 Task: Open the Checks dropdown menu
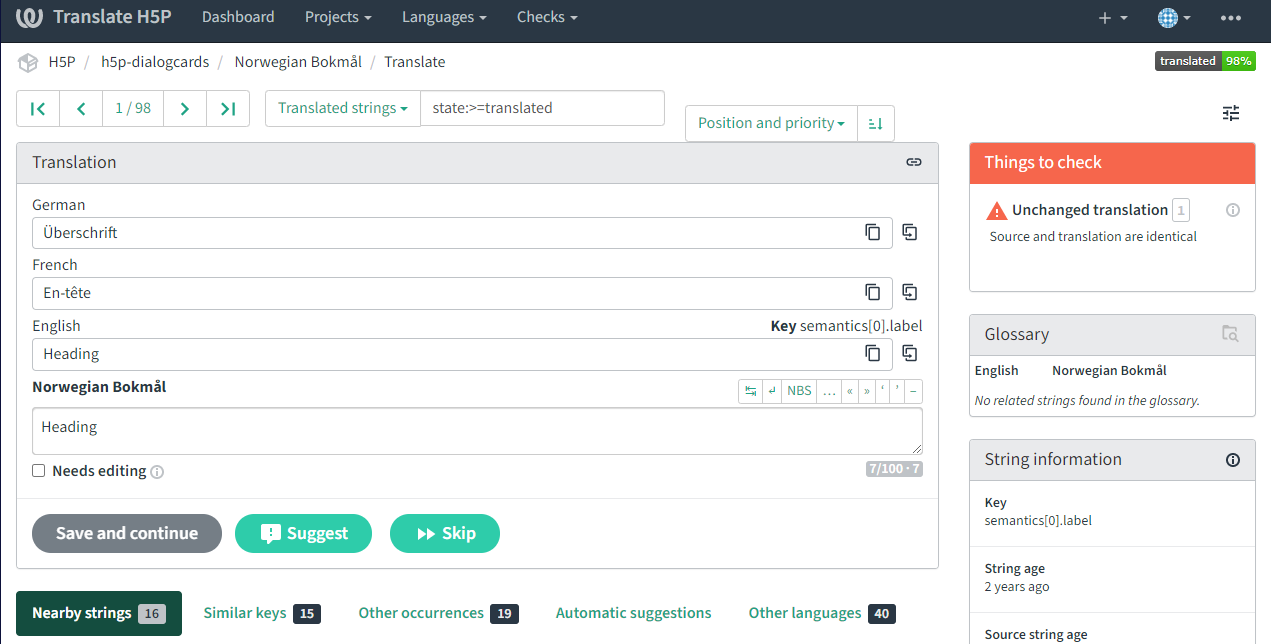point(547,17)
